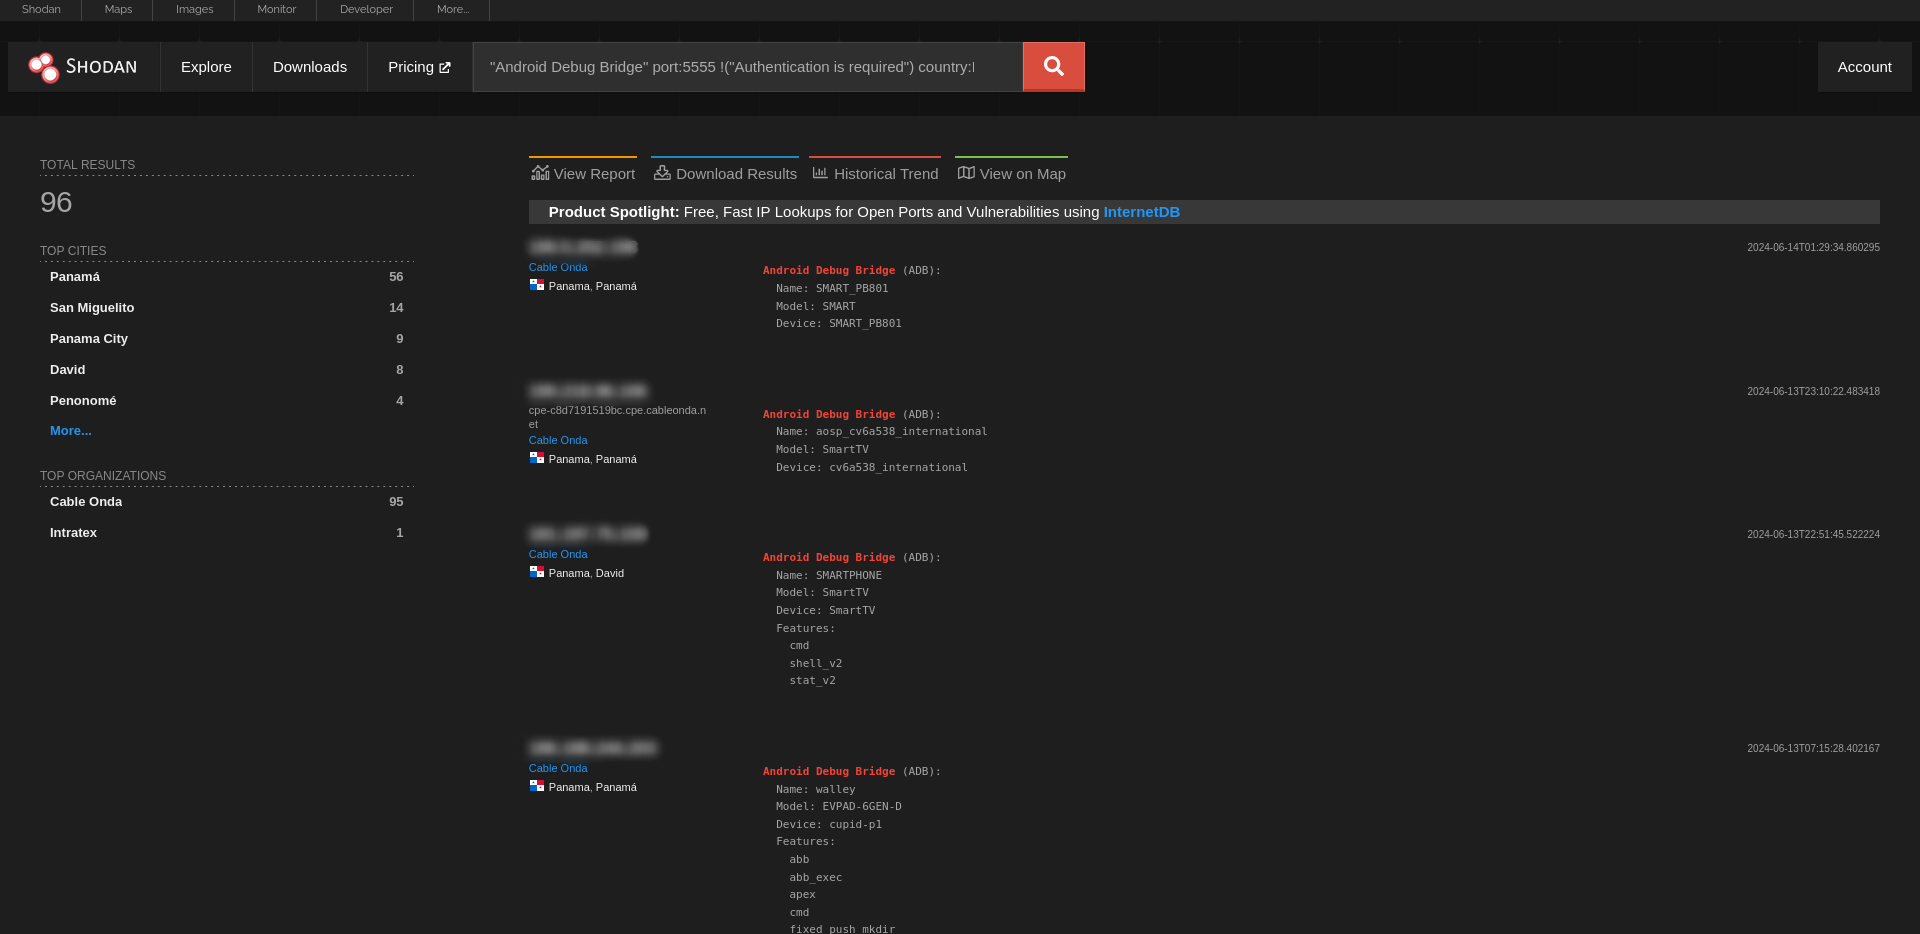The height and width of the screenshot is (934, 1920).
Task: Click the external link icon beside Pricing
Action: tap(445, 68)
